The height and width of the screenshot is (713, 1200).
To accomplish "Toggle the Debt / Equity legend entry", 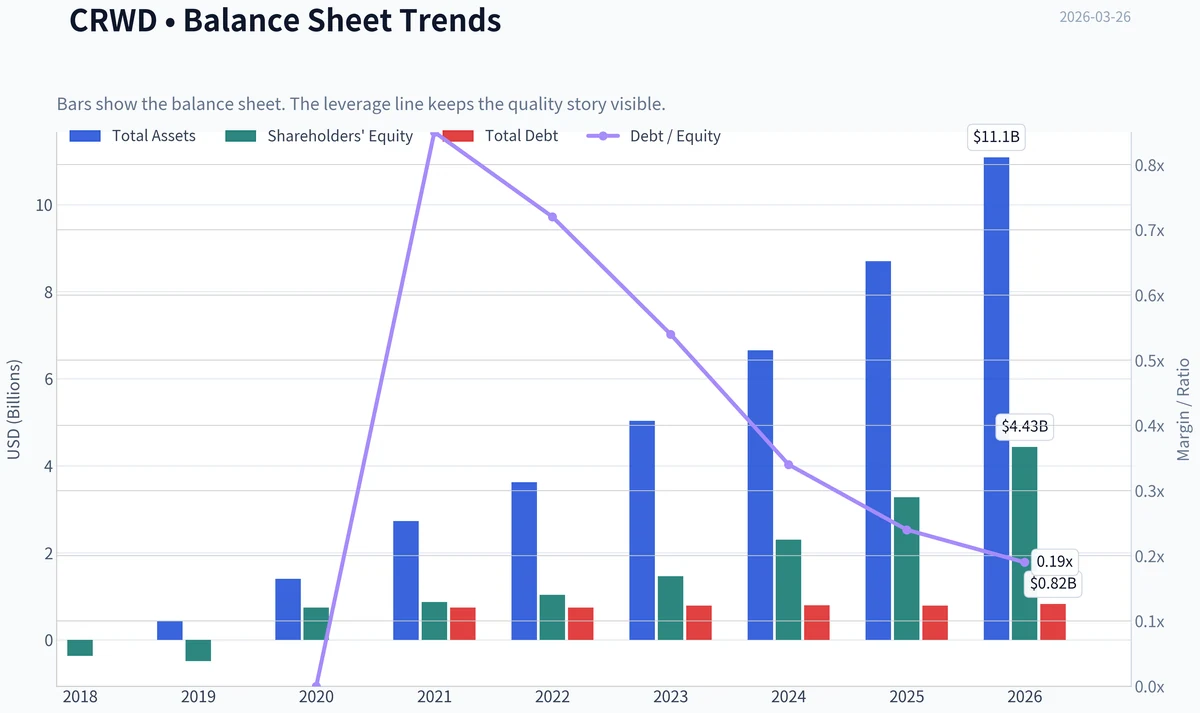I will click(x=653, y=136).
